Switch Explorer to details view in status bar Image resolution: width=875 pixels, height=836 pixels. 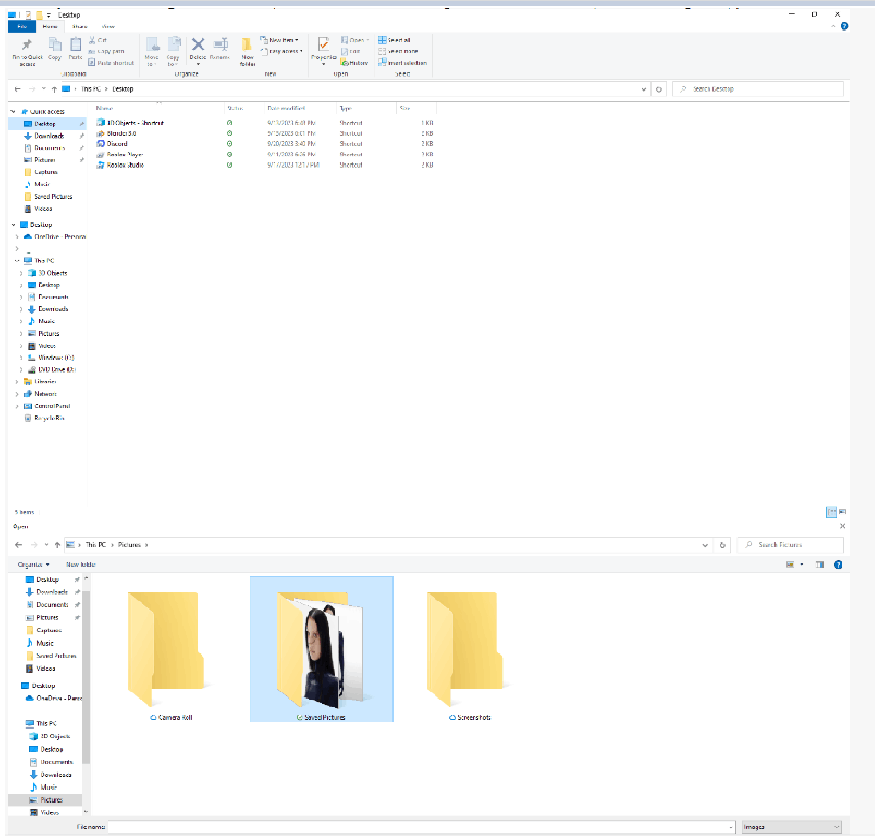tap(831, 512)
